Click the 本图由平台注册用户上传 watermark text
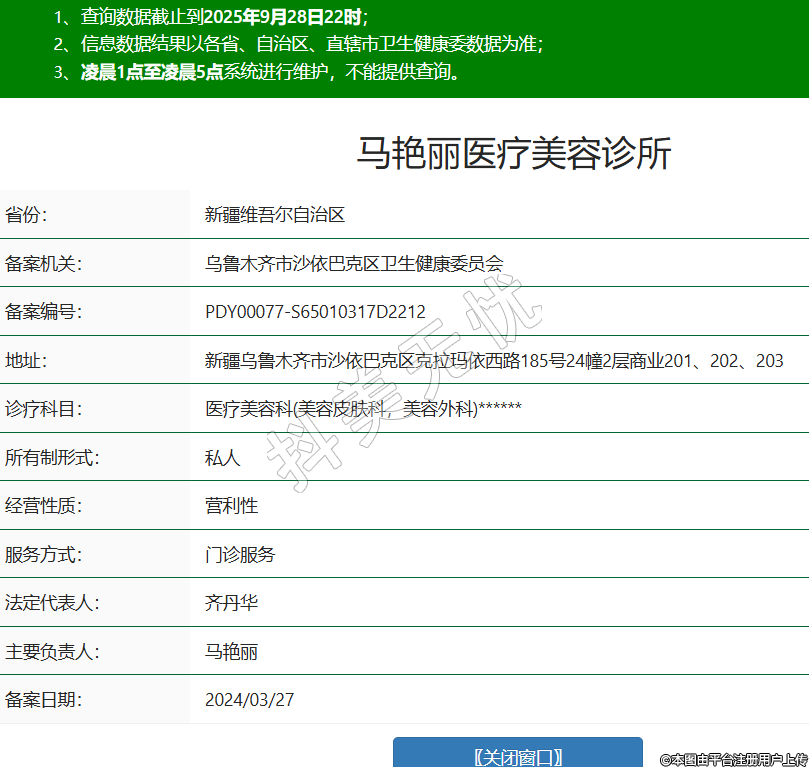Image resolution: width=809 pixels, height=767 pixels. (733, 759)
